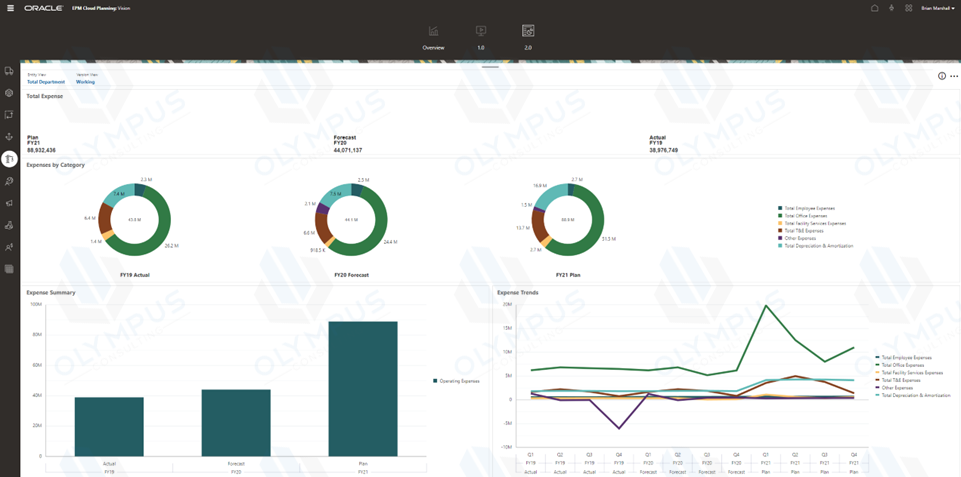Click the FY19 Actual donut label
Viewport: 961px width, 477px height.
(135, 275)
